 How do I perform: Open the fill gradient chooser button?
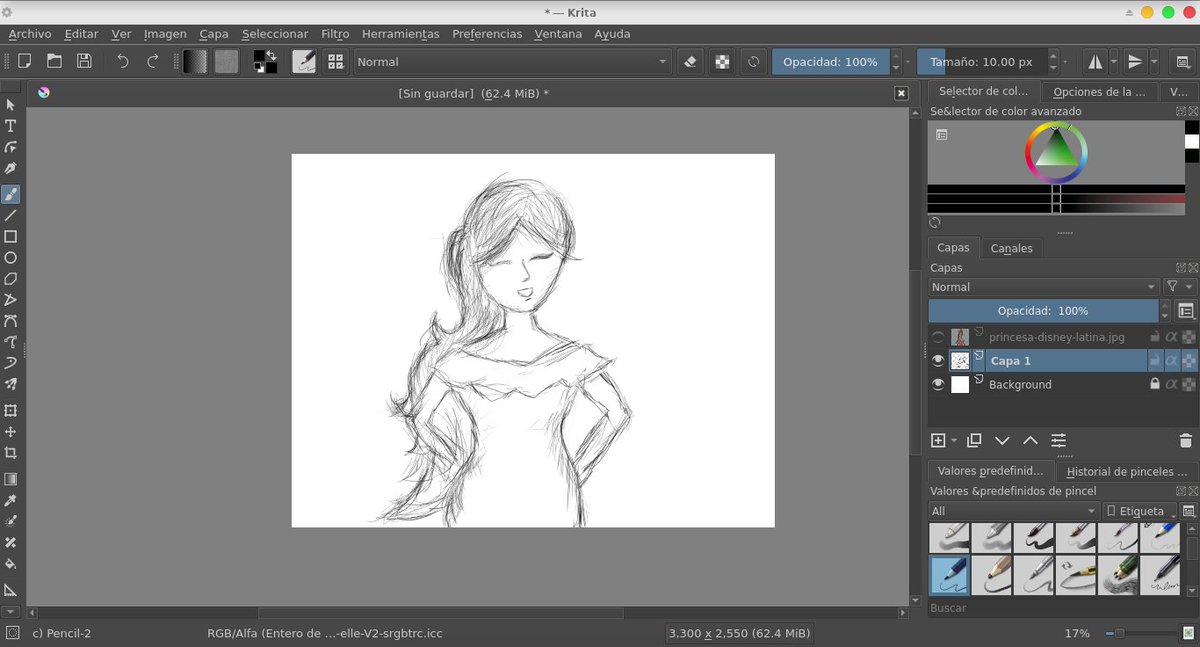[x=196, y=61]
